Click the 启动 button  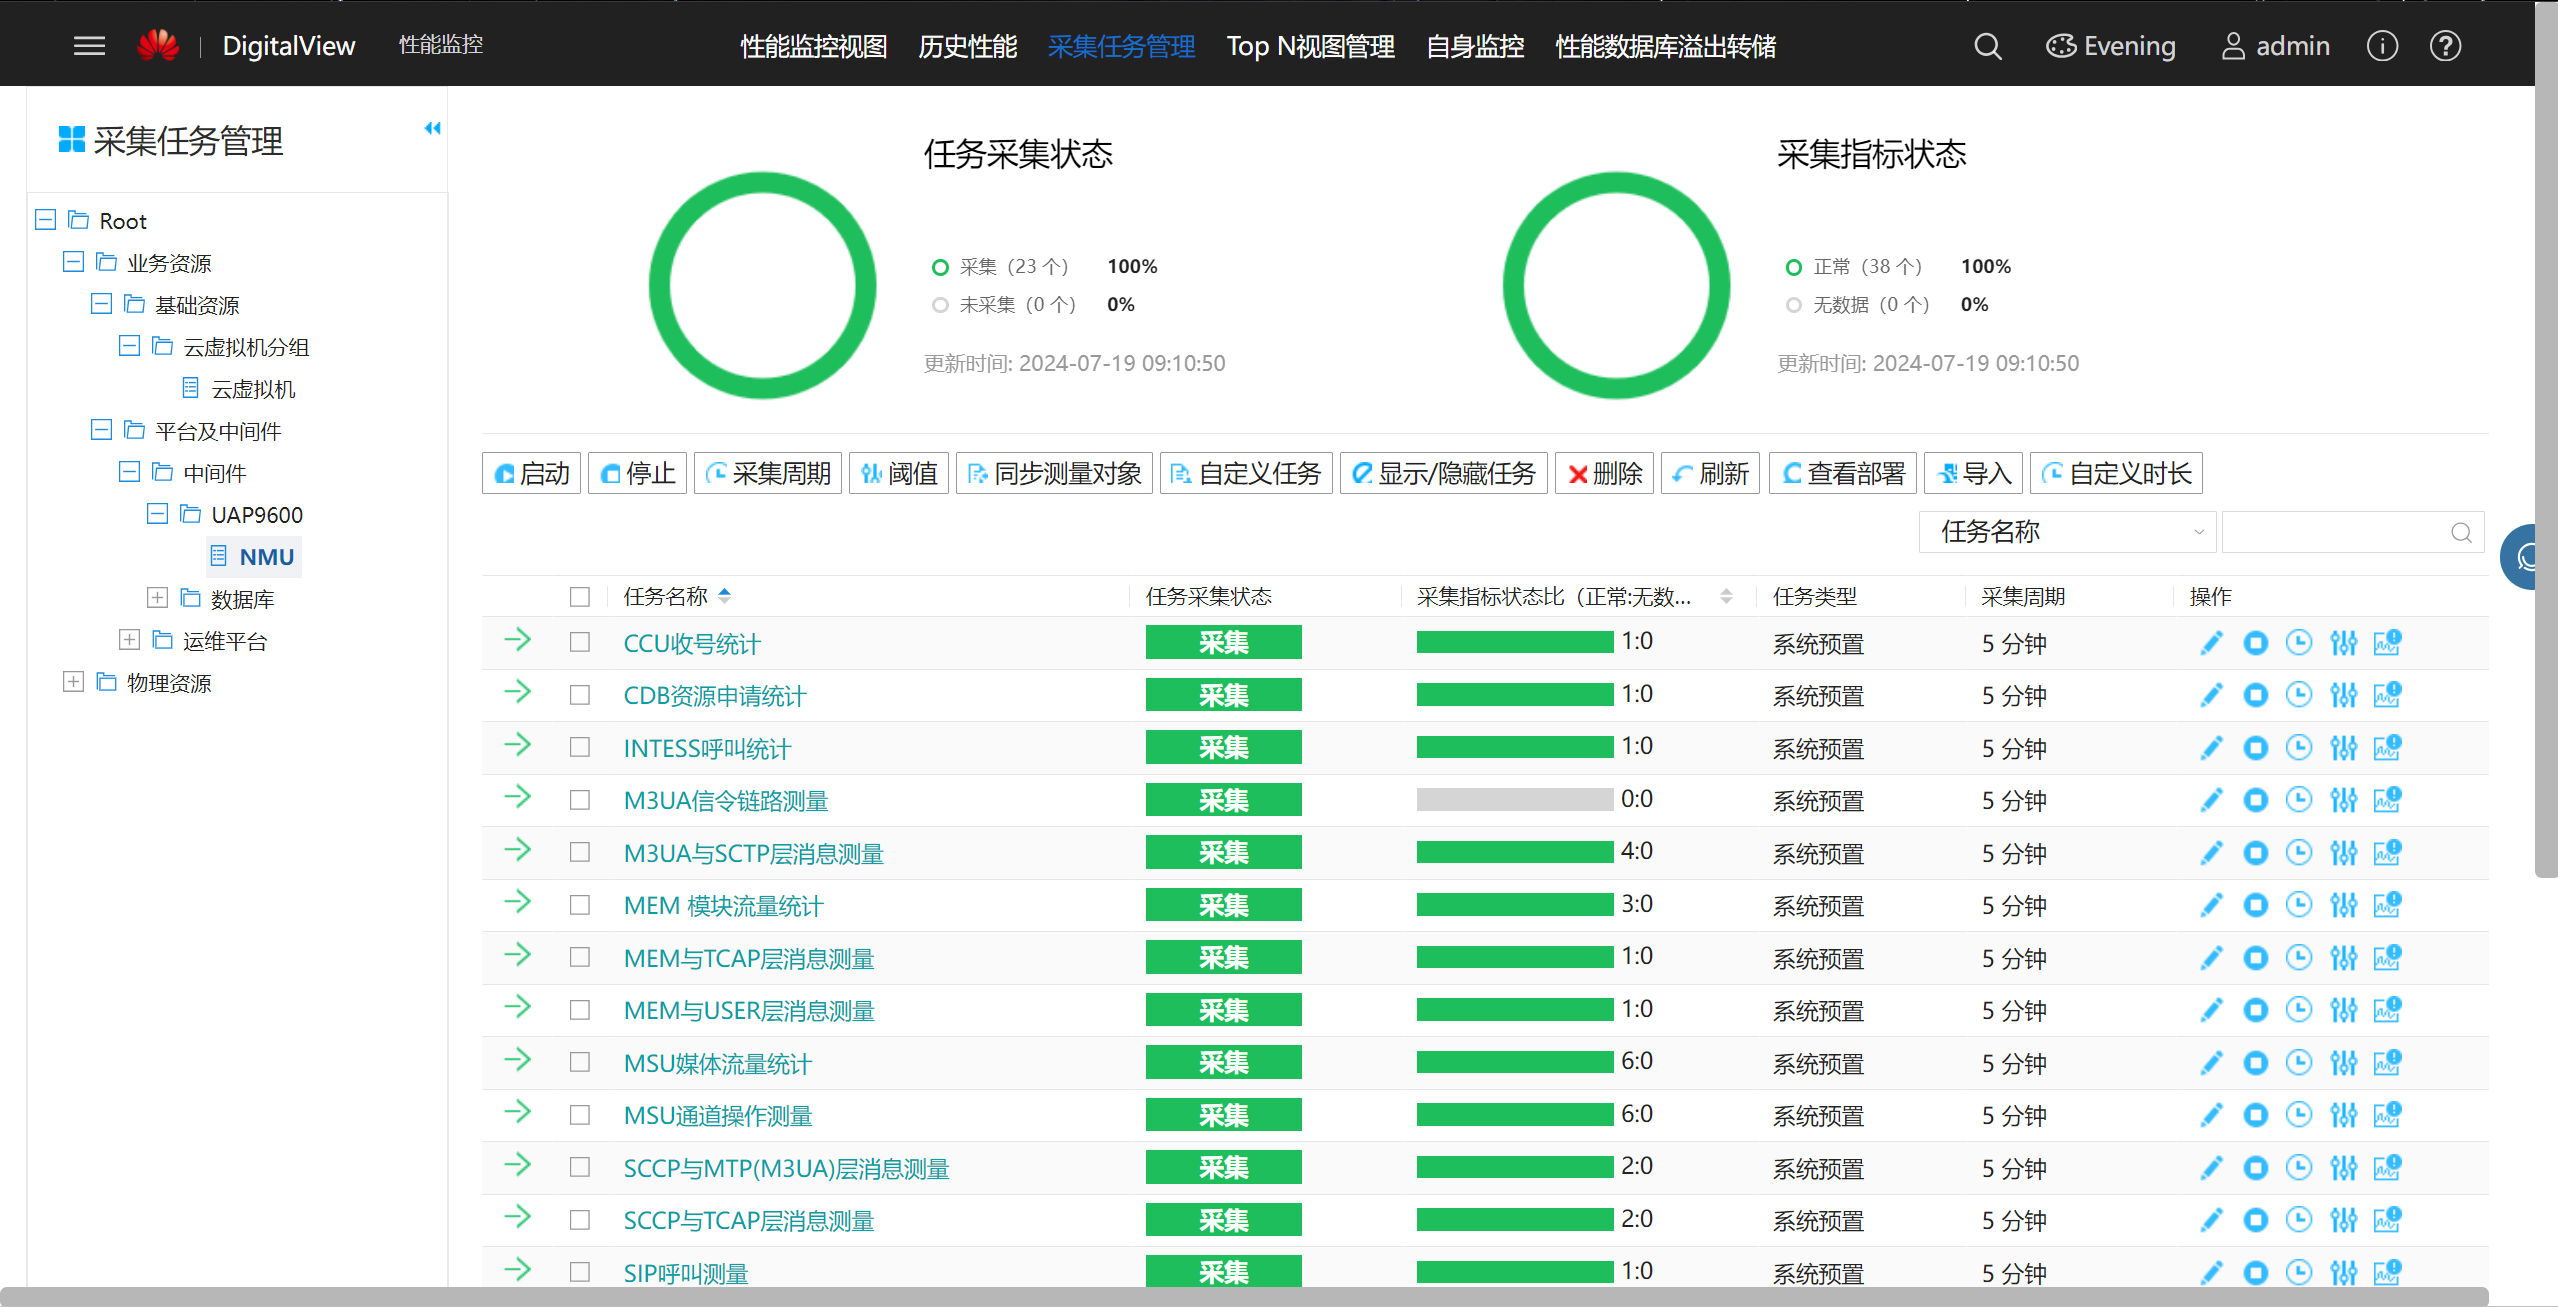click(532, 473)
